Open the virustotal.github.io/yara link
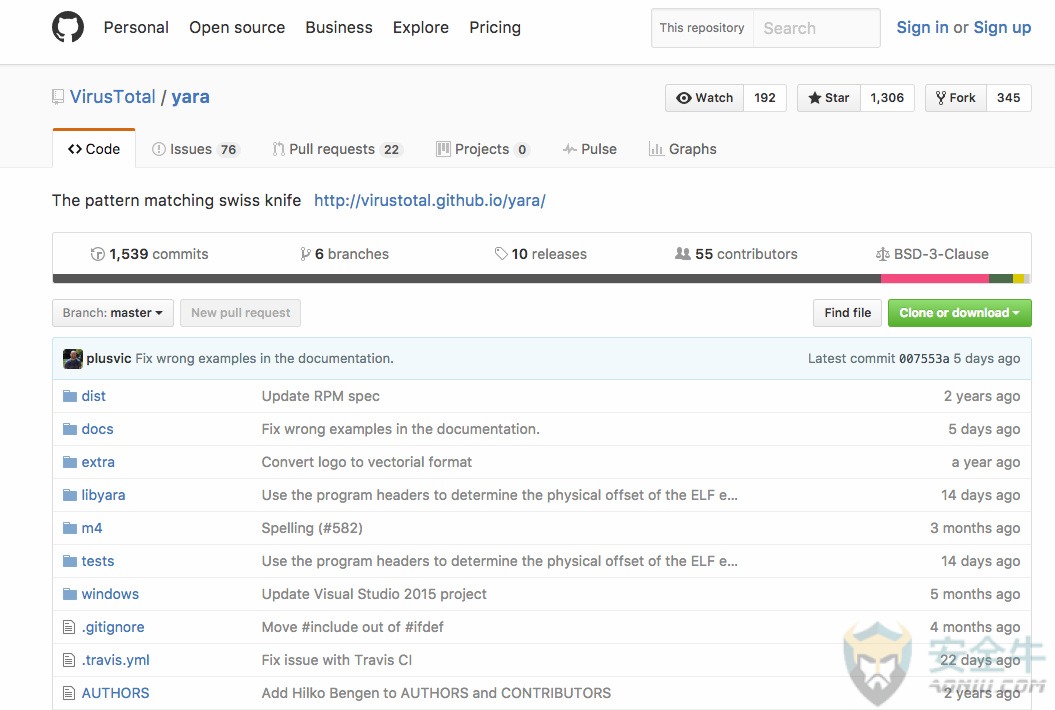The image size is (1055, 710). tap(430, 201)
